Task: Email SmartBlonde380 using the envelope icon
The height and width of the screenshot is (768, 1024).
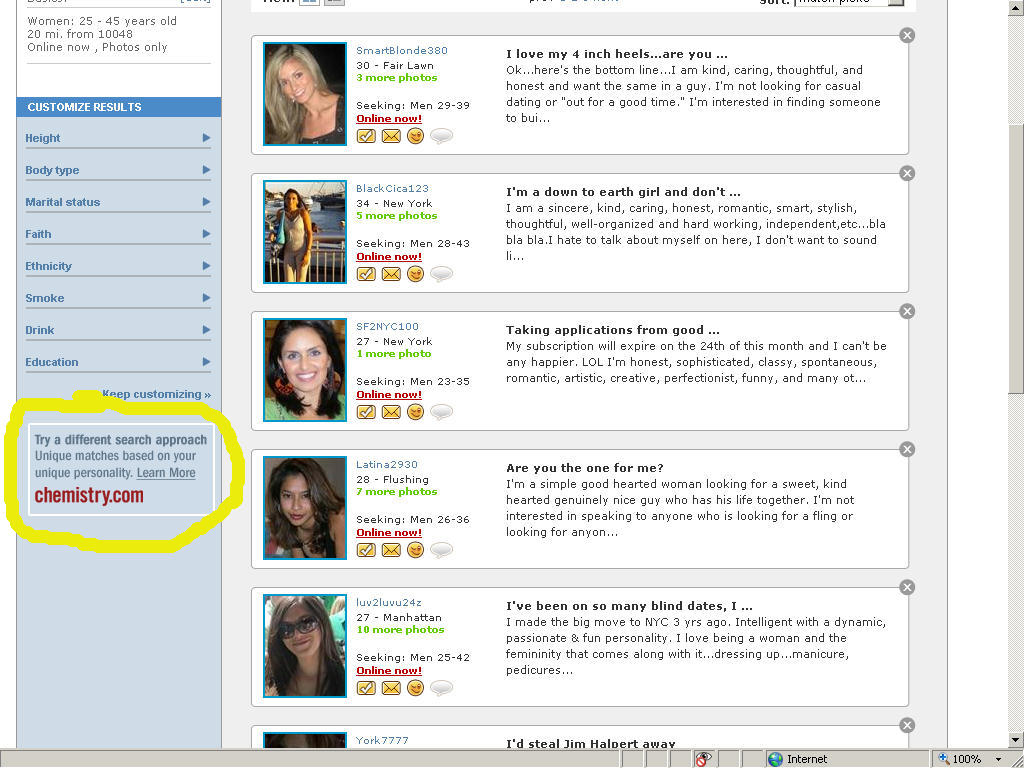Action: tap(391, 136)
